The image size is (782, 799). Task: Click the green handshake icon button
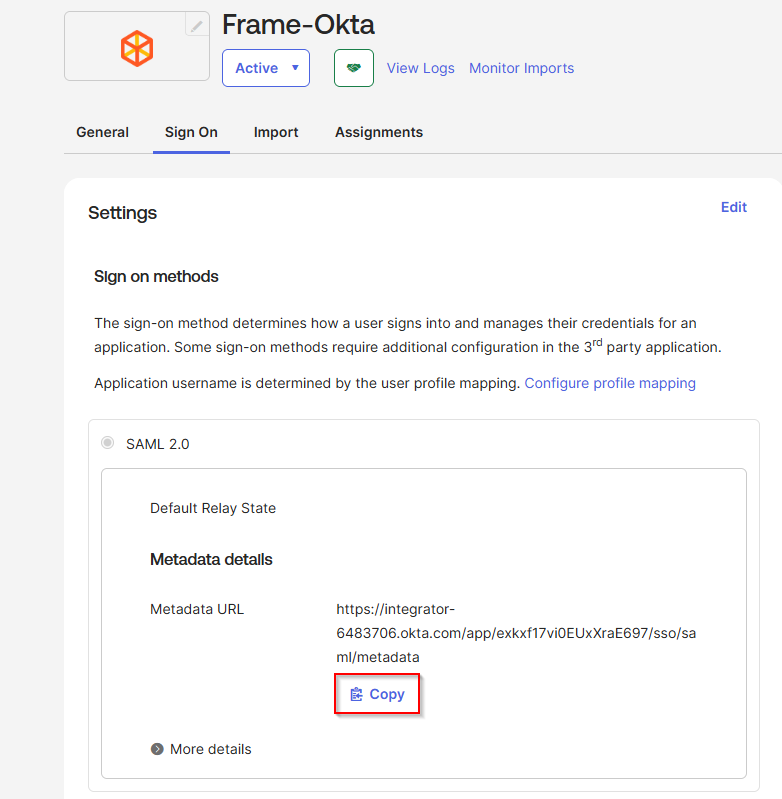pyautogui.click(x=354, y=68)
